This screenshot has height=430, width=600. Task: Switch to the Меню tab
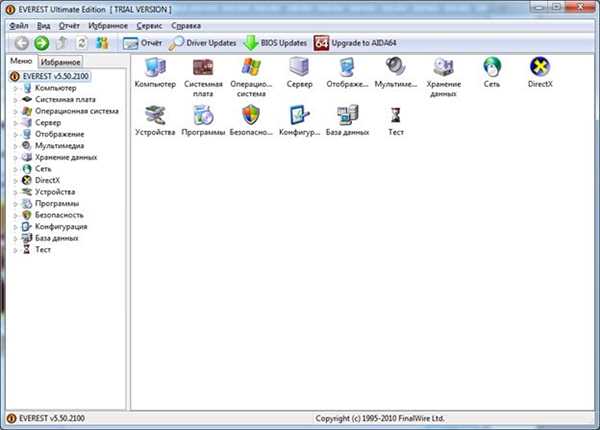coord(21,61)
